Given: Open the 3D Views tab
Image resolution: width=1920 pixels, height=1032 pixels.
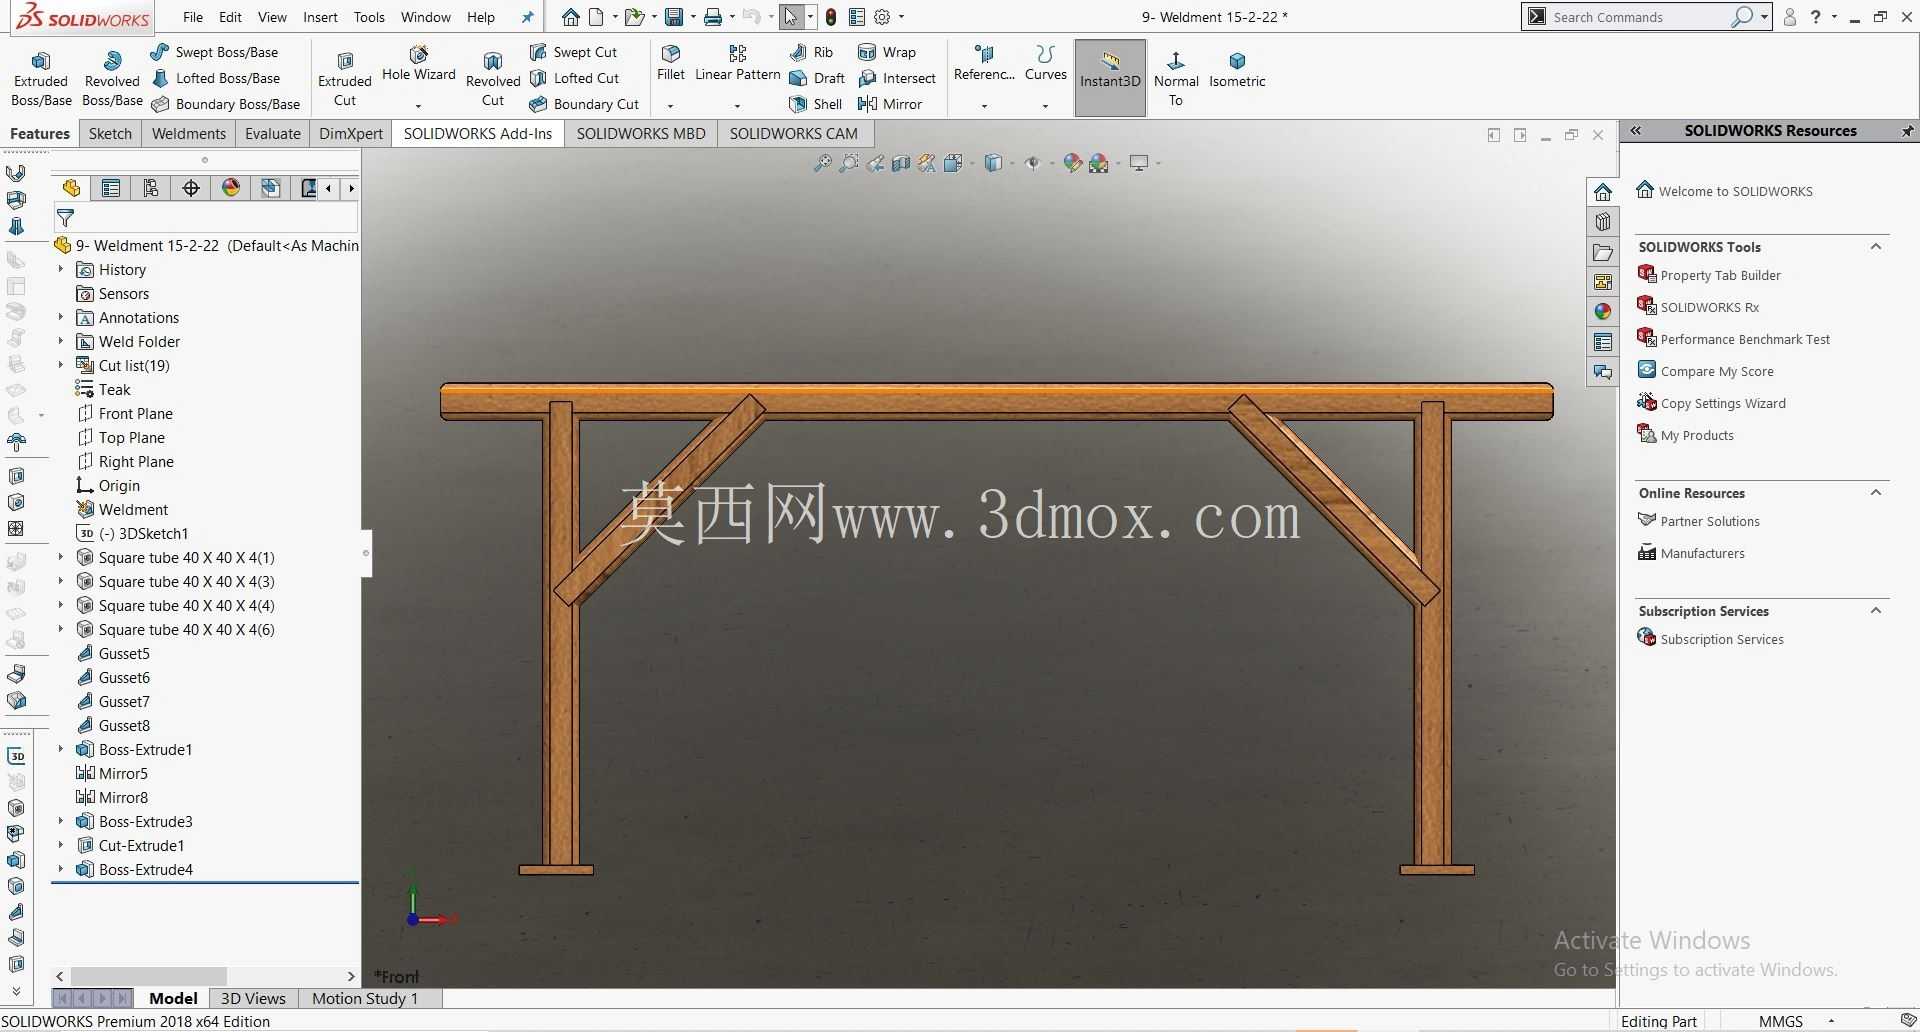Looking at the screenshot, I should click(253, 998).
